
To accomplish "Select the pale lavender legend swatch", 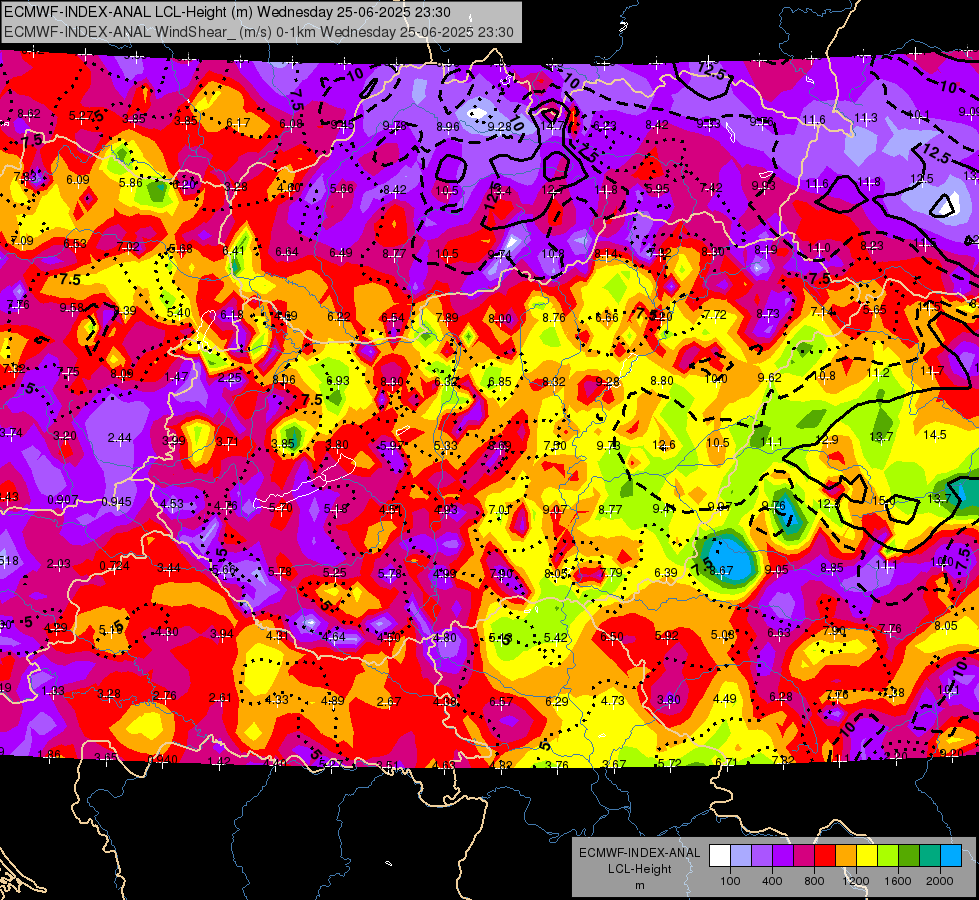I will (x=740, y=856).
